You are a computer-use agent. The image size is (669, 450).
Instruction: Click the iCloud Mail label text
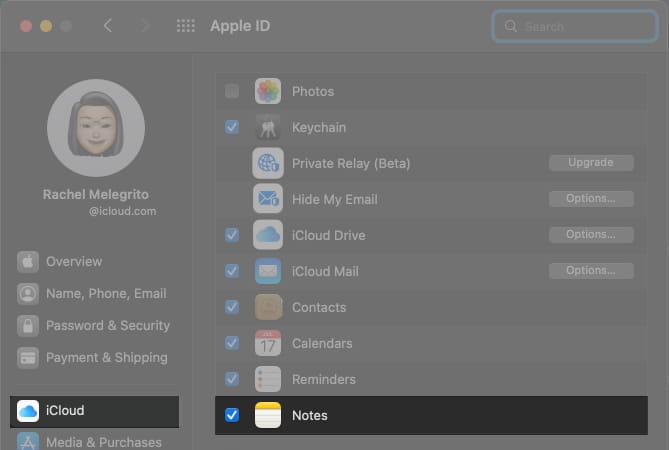pyautogui.click(x=325, y=271)
